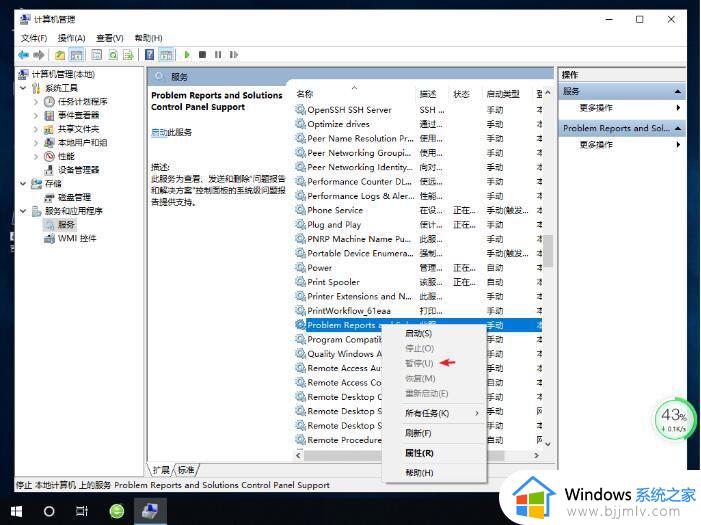The image size is (701, 525).
Task: Click the Back arrow toolbar icon
Action: click(x=23, y=55)
